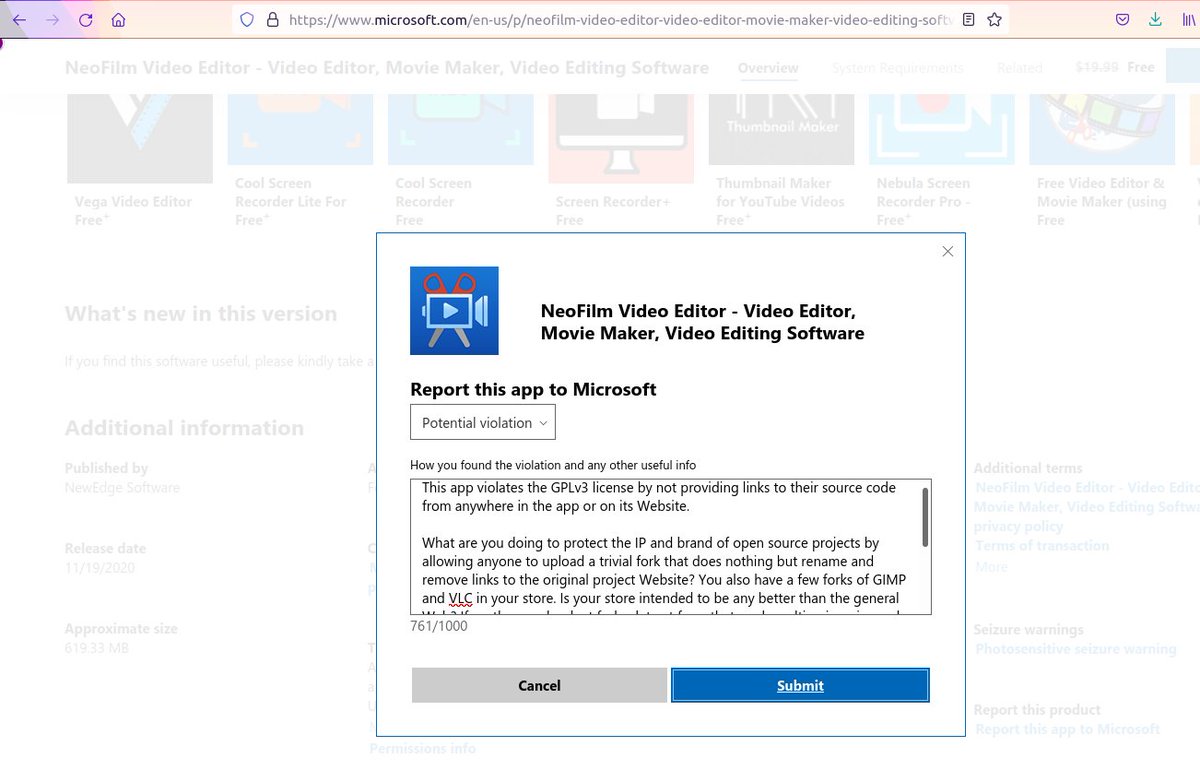This screenshot has height=770, width=1200.
Task: Open the Potential violation dropdown
Action: coord(483,422)
